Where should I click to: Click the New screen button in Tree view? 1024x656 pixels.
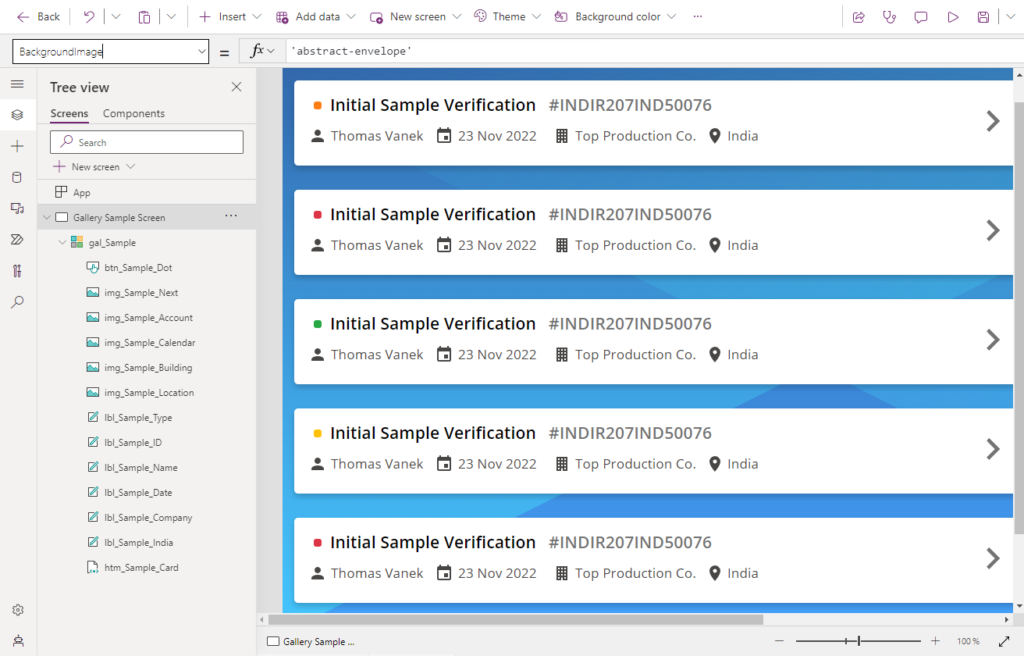click(x=94, y=167)
